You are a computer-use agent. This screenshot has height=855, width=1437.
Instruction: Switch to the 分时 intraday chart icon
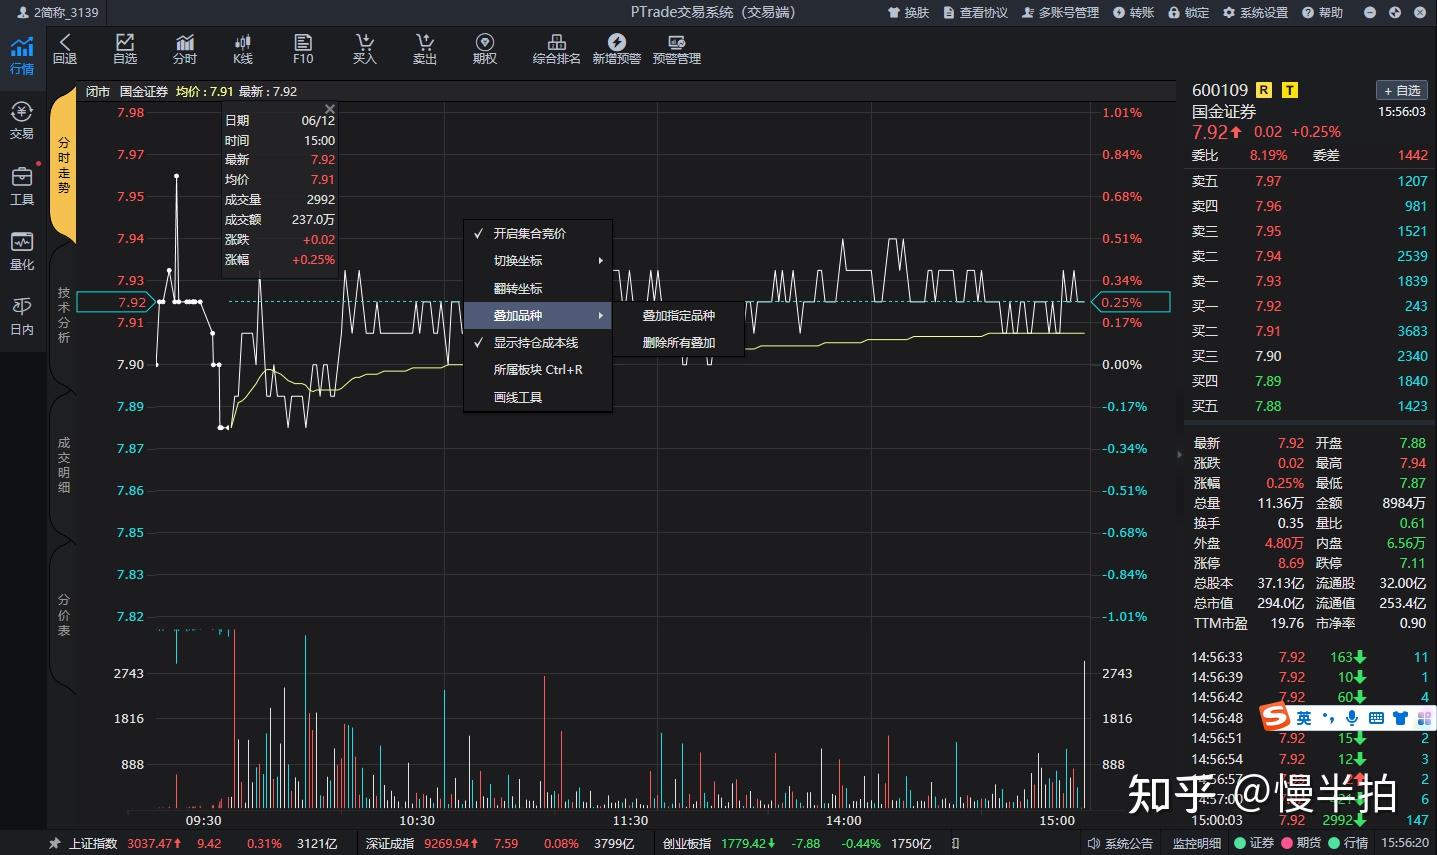(x=184, y=48)
